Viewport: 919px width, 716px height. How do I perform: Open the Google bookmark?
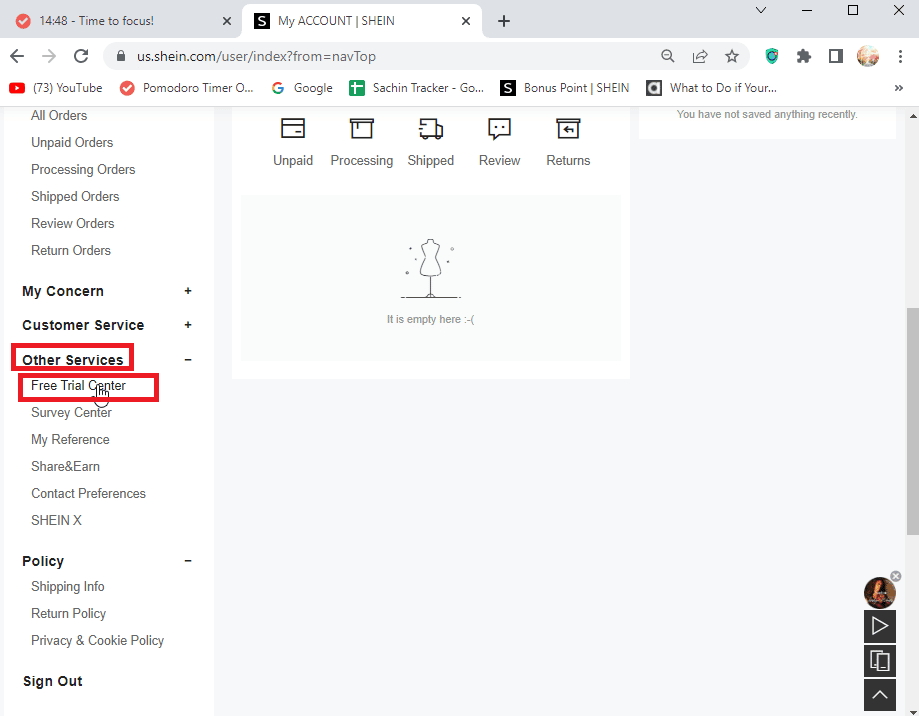pos(302,88)
